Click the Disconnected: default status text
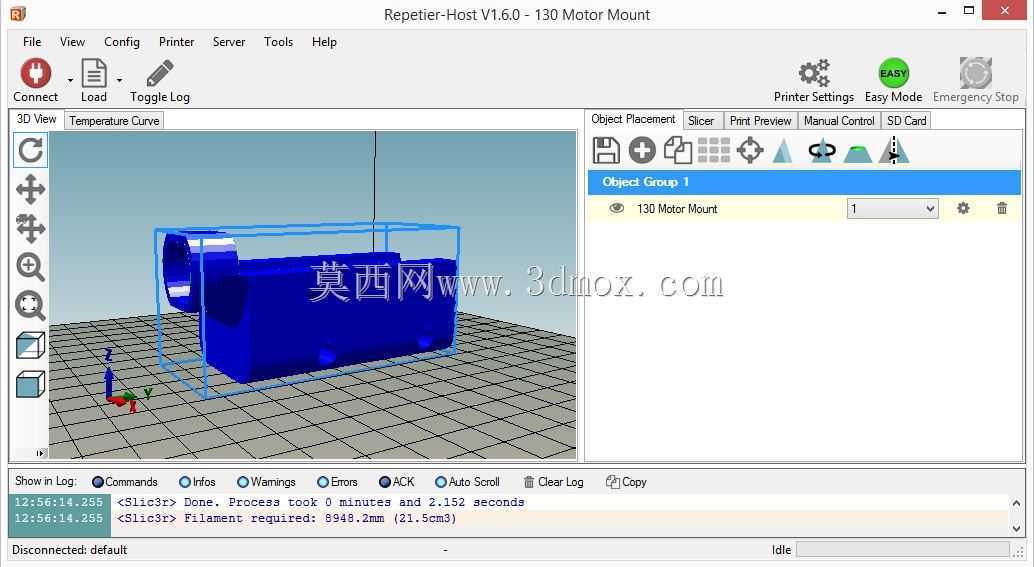 [69, 550]
